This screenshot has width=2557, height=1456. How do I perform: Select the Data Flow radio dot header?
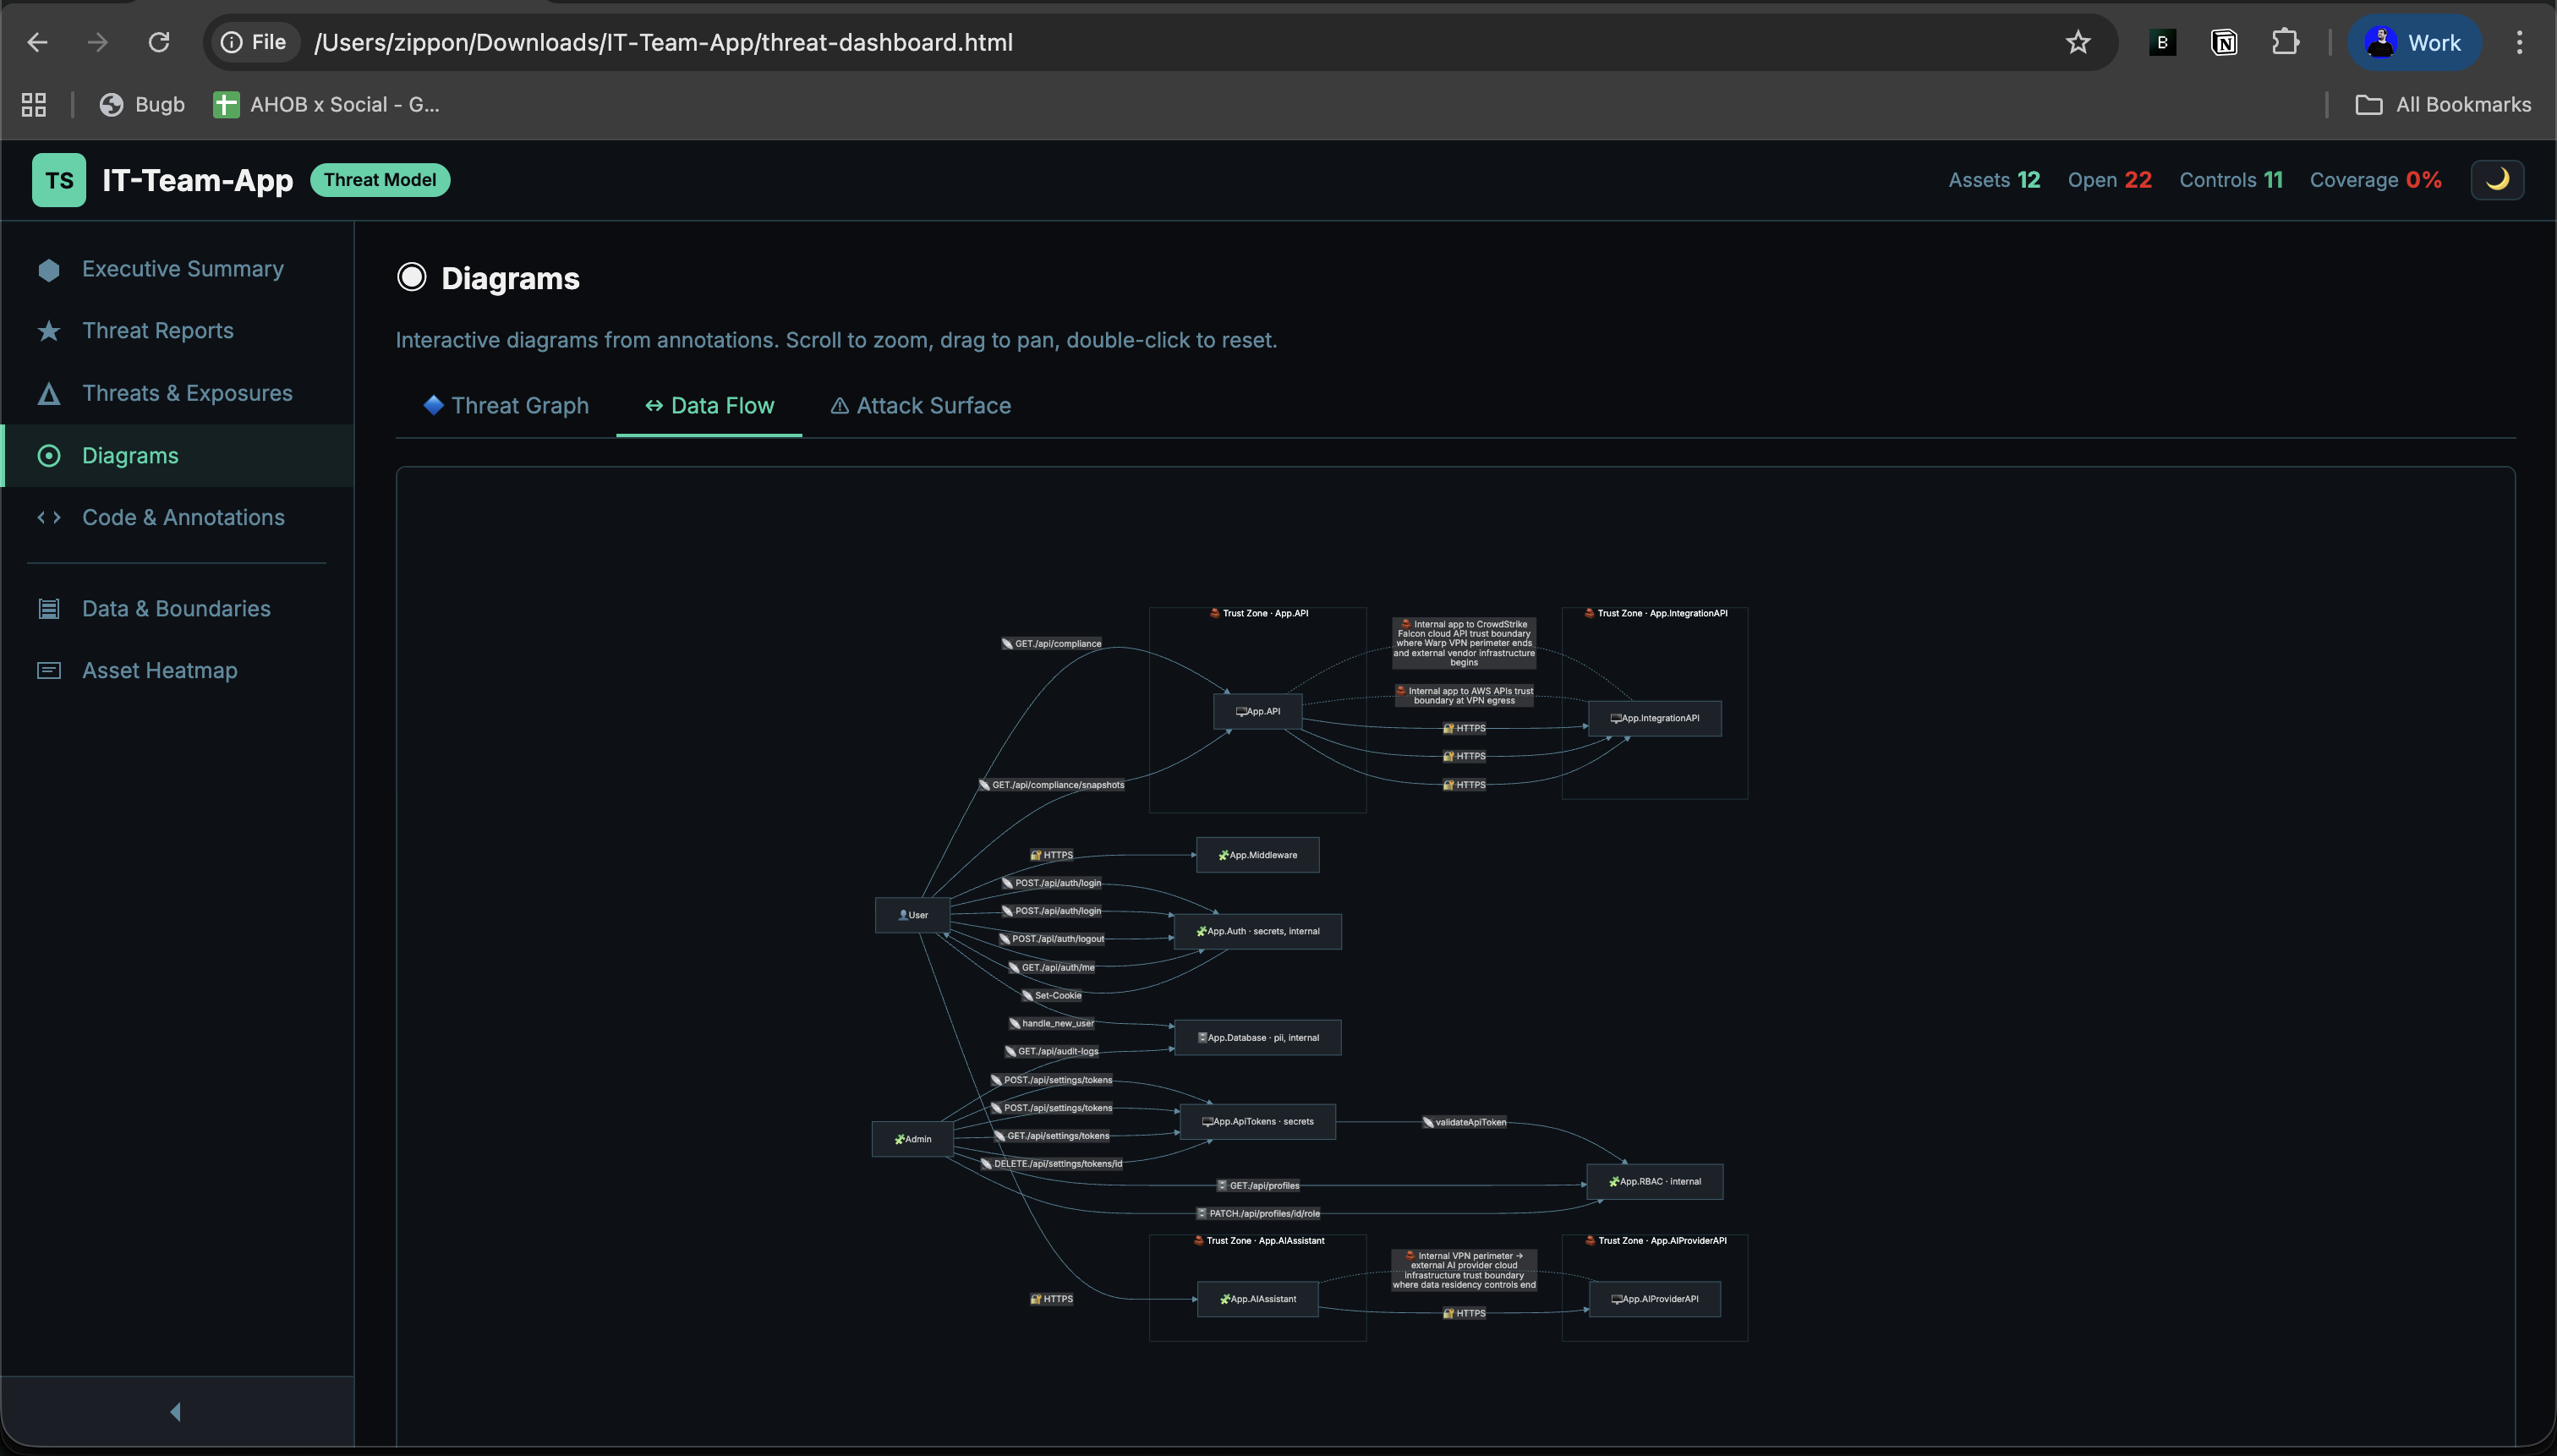[x=412, y=276]
